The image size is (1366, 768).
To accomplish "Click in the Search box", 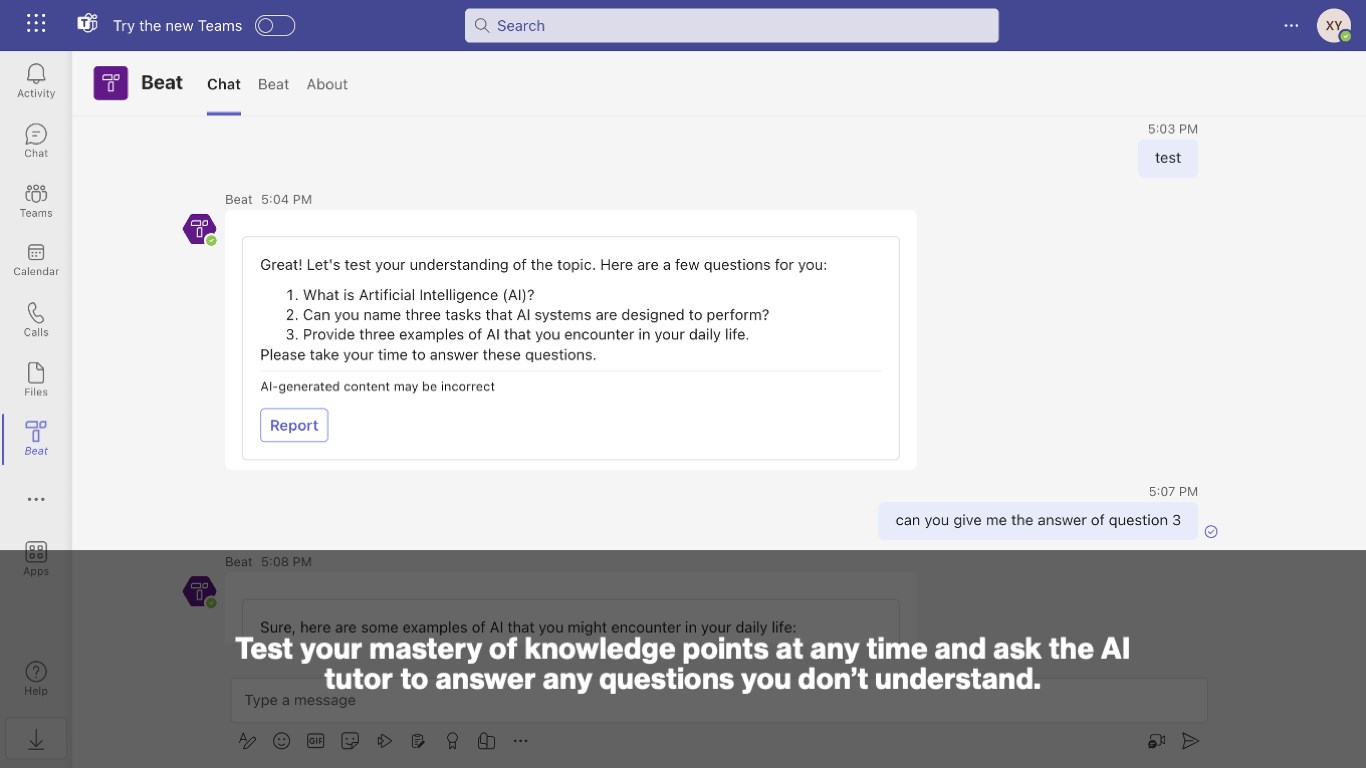I will point(731,26).
